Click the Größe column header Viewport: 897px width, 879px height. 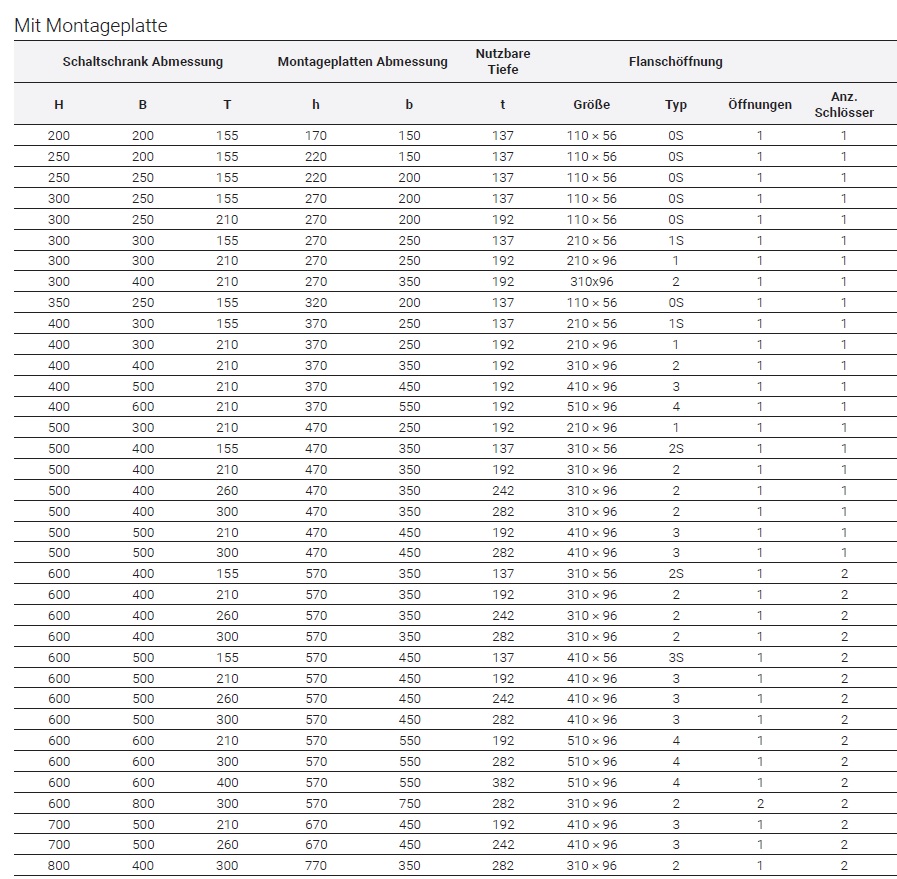click(592, 105)
